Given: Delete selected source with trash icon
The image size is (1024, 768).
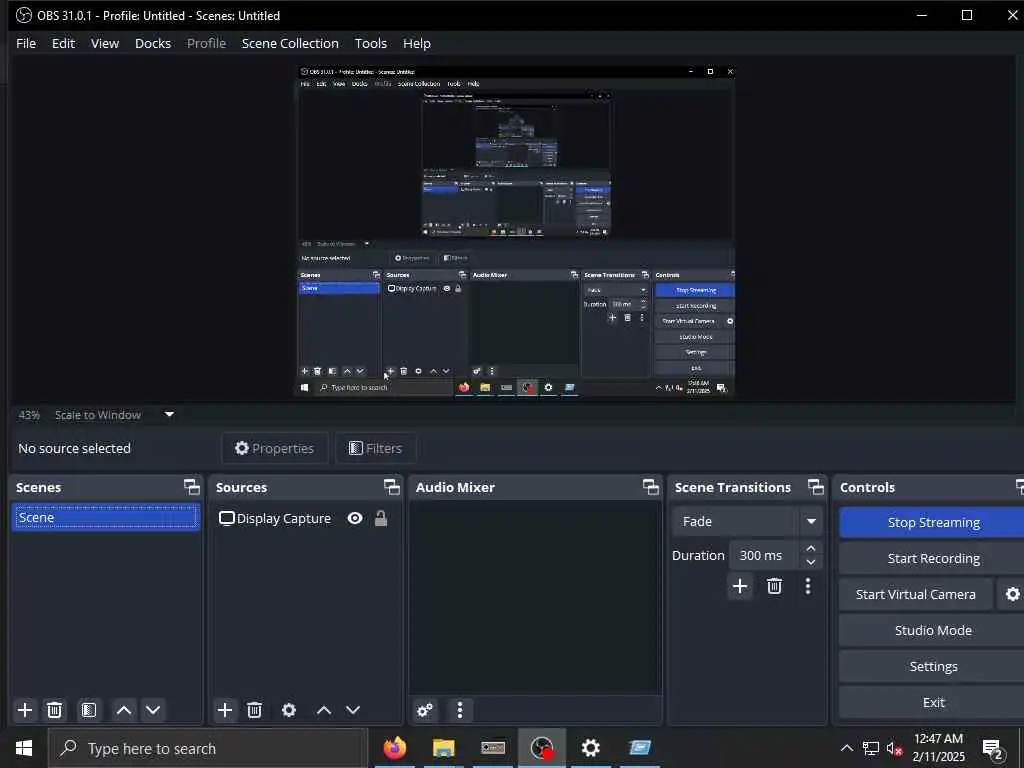Looking at the screenshot, I should point(255,710).
